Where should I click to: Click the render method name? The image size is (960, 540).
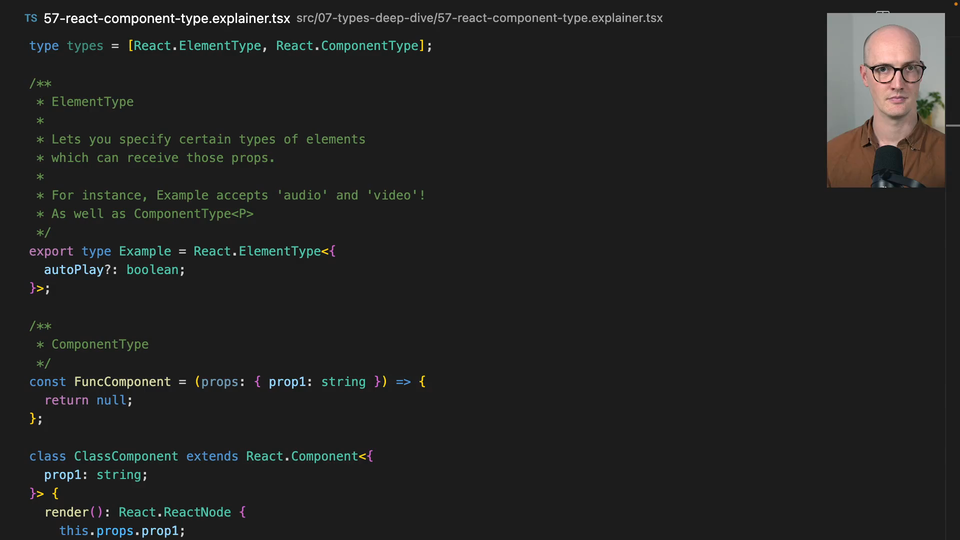click(x=66, y=512)
